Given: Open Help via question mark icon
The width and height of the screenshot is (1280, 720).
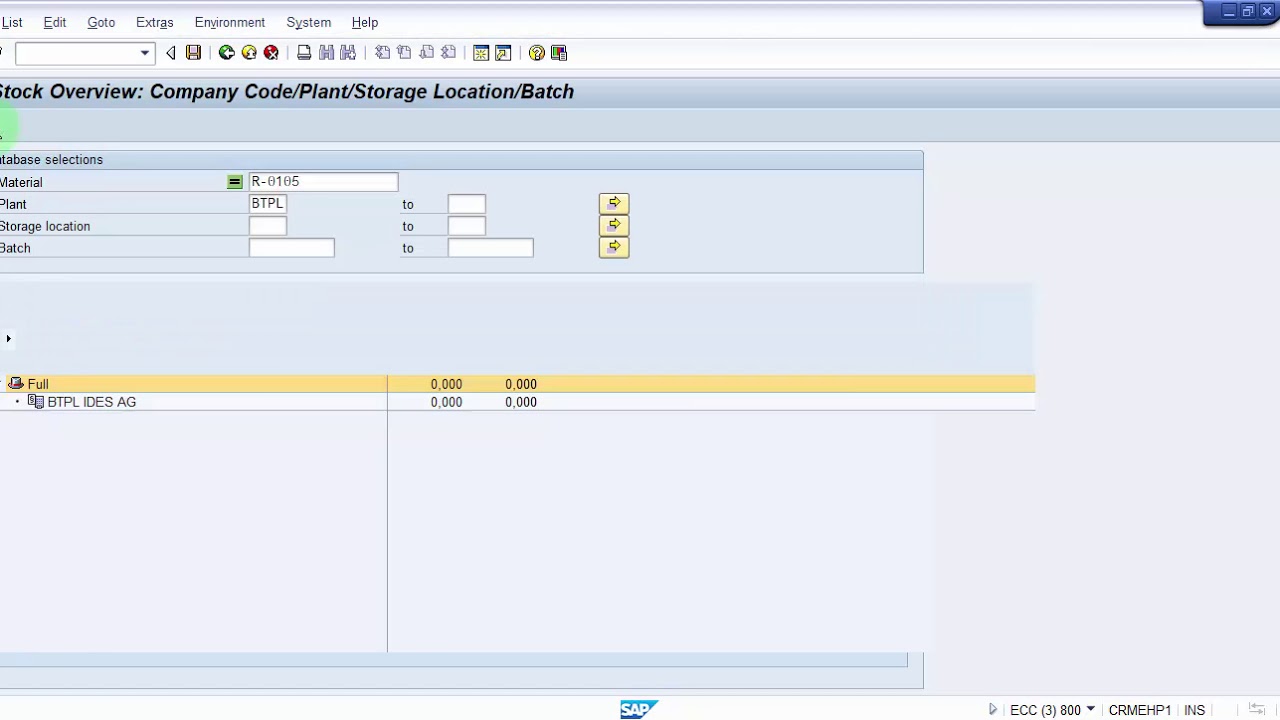Looking at the screenshot, I should click(x=537, y=53).
